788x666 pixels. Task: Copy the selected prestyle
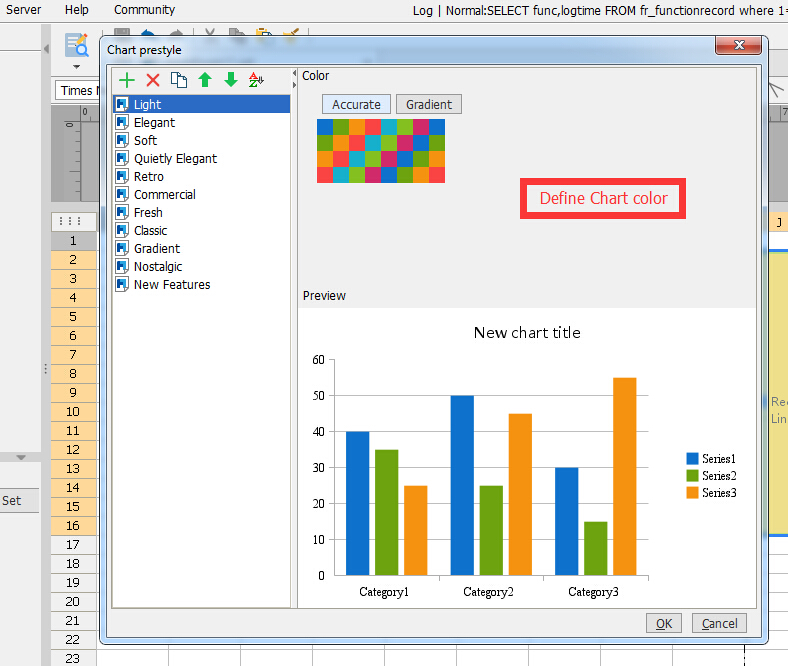[178, 80]
